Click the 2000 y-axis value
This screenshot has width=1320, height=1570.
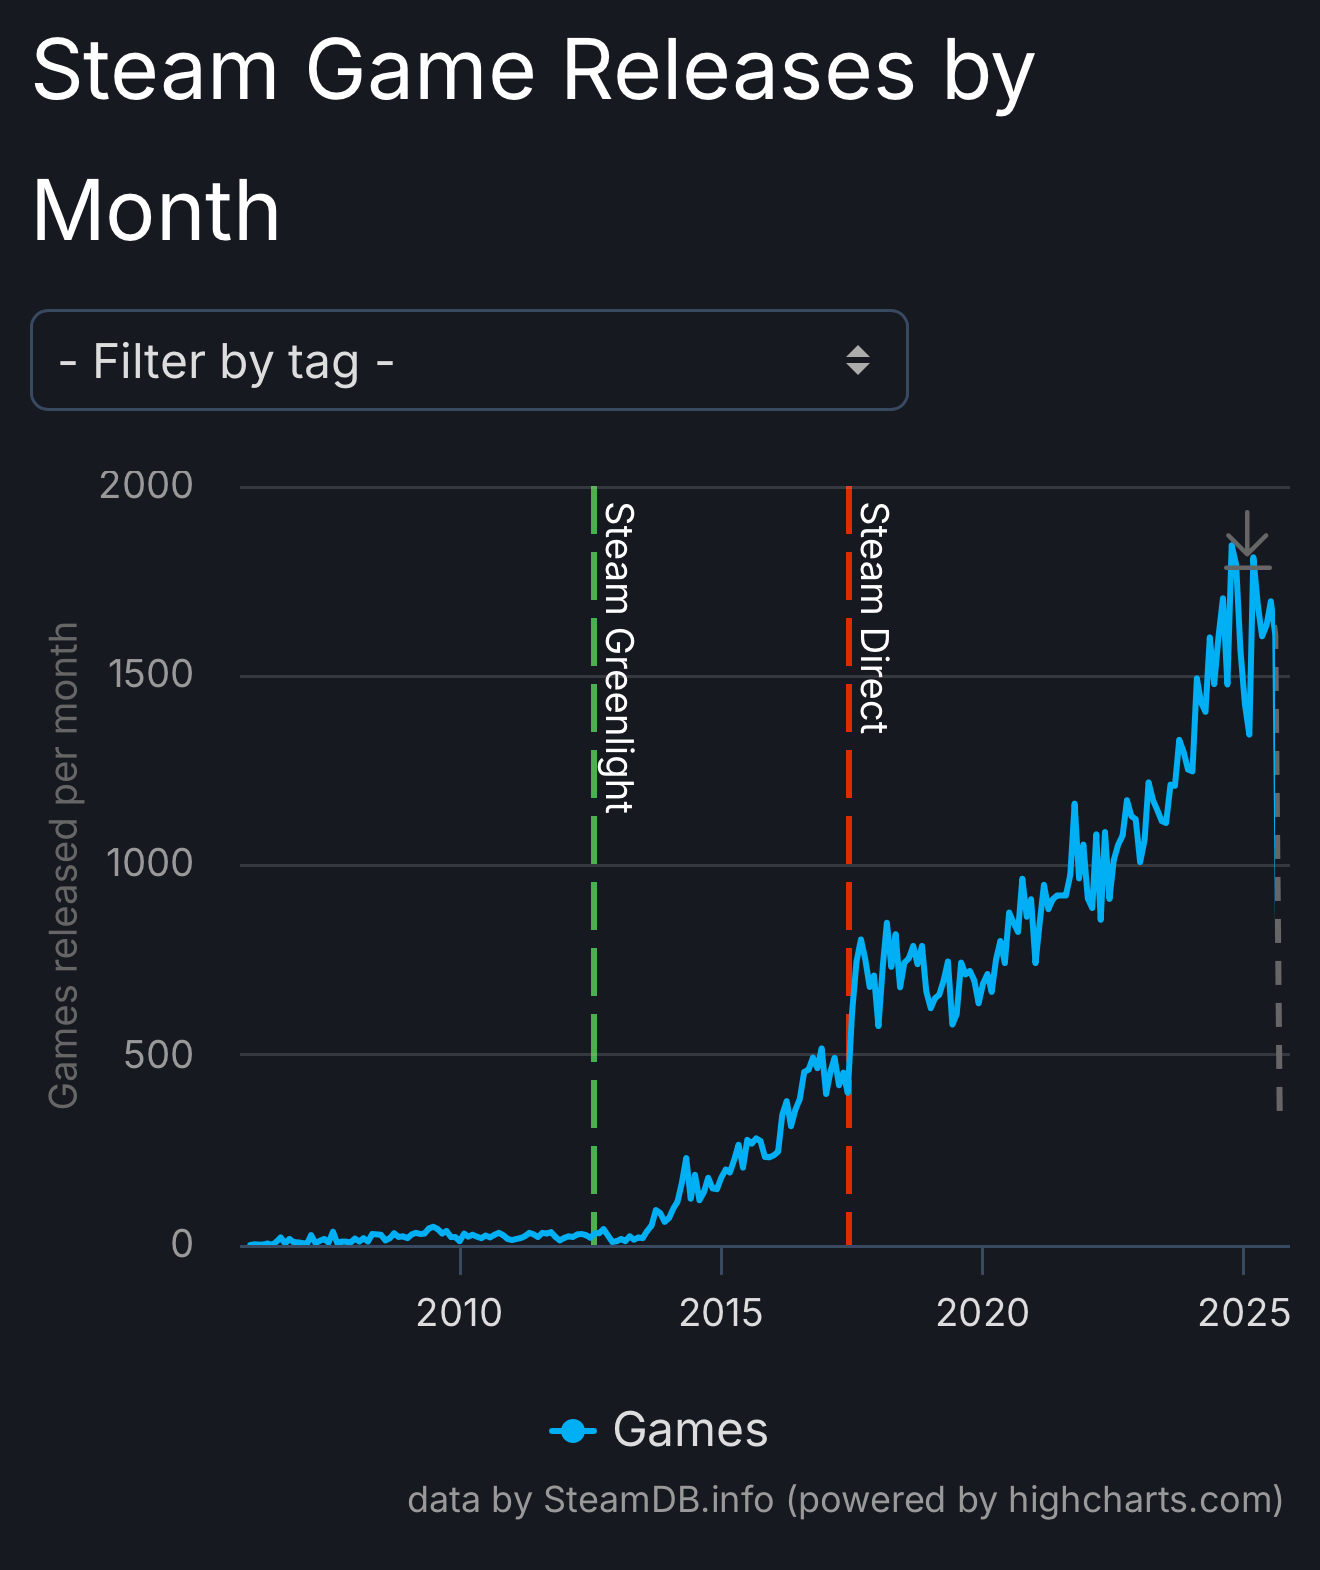[146, 485]
